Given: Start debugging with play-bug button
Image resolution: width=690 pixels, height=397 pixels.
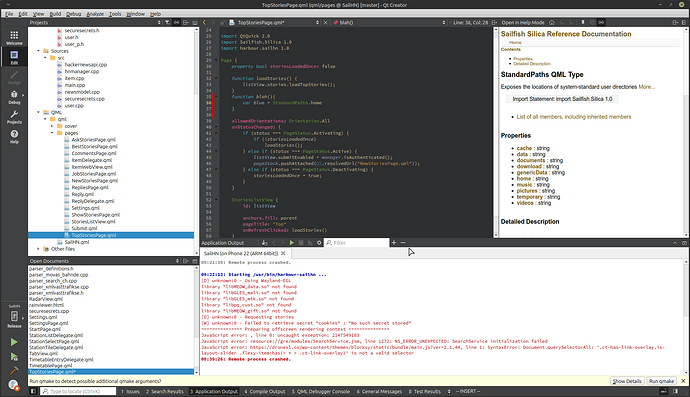Looking at the screenshot, I should pyautogui.click(x=14, y=357).
